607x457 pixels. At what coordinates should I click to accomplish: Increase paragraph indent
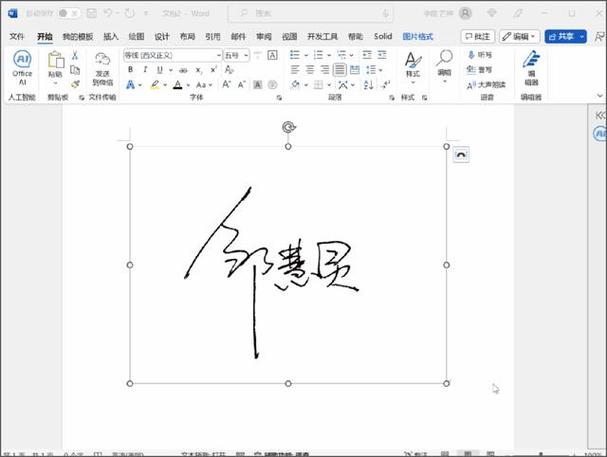(x=382, y=55)
